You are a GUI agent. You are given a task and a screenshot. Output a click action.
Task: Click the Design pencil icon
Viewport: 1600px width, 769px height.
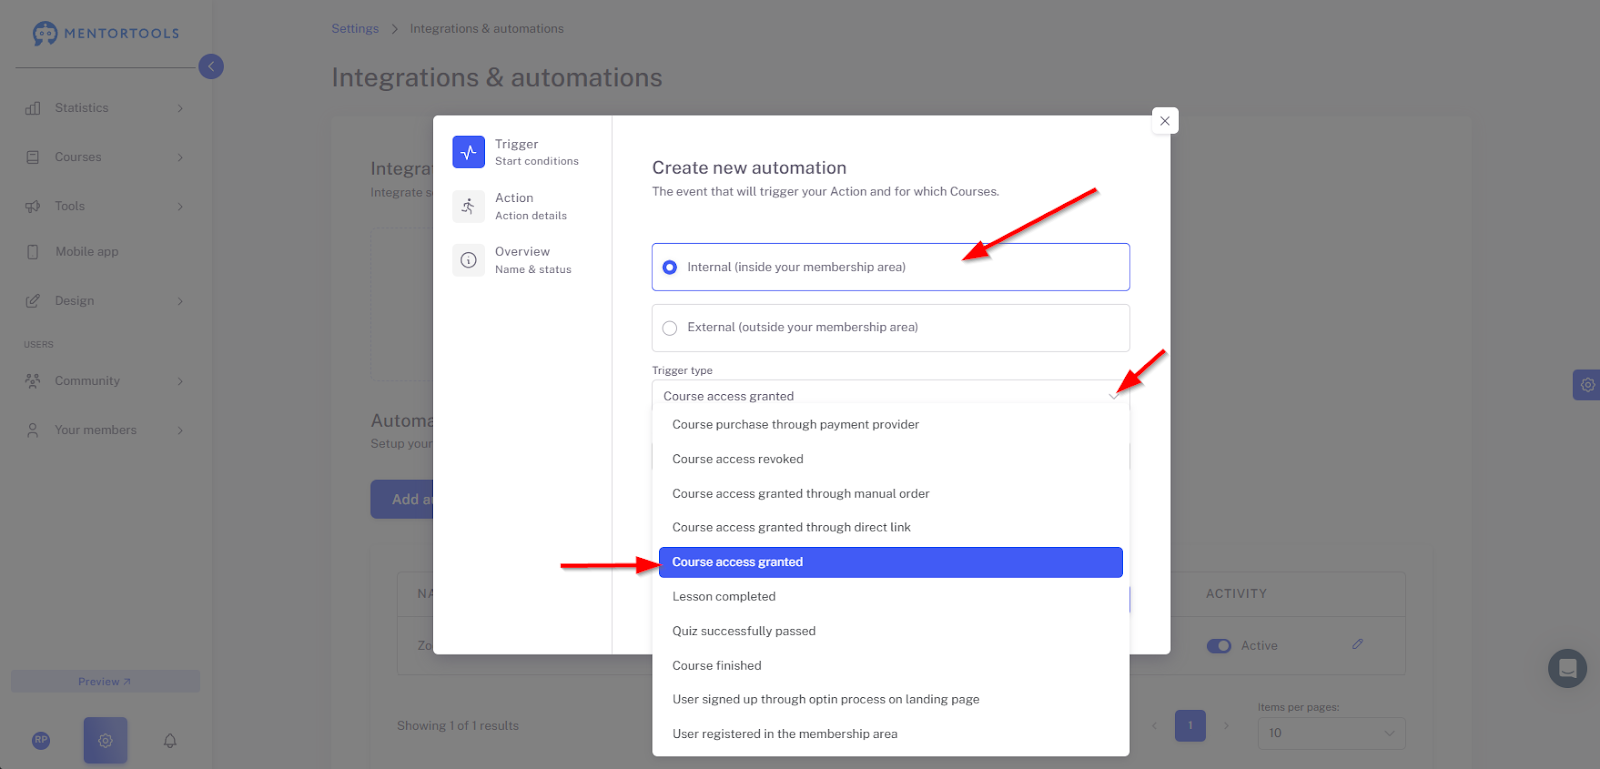pos(33,301)
